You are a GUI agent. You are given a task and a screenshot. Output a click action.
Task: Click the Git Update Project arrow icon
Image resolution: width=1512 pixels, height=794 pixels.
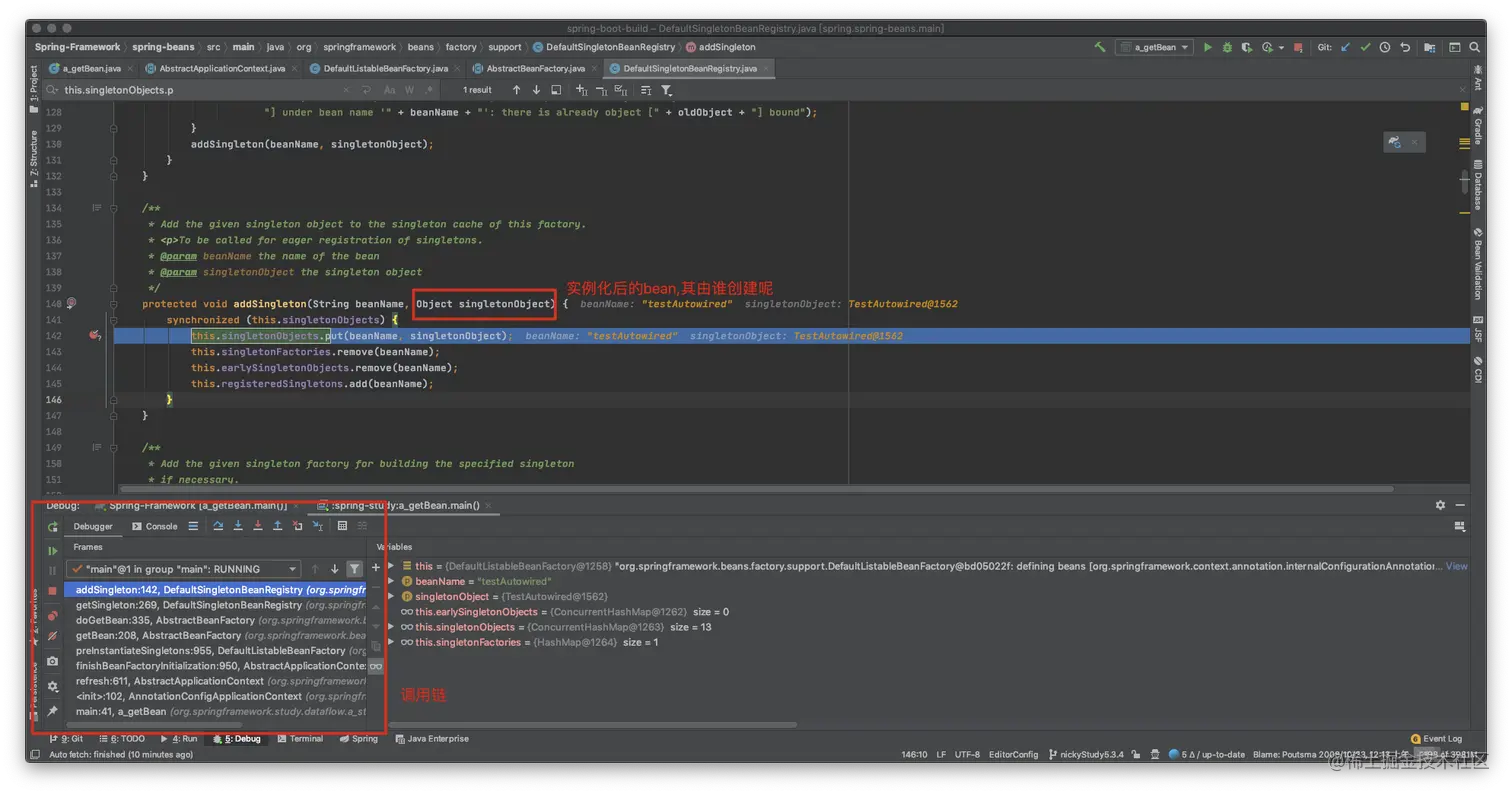[1345, 47]
